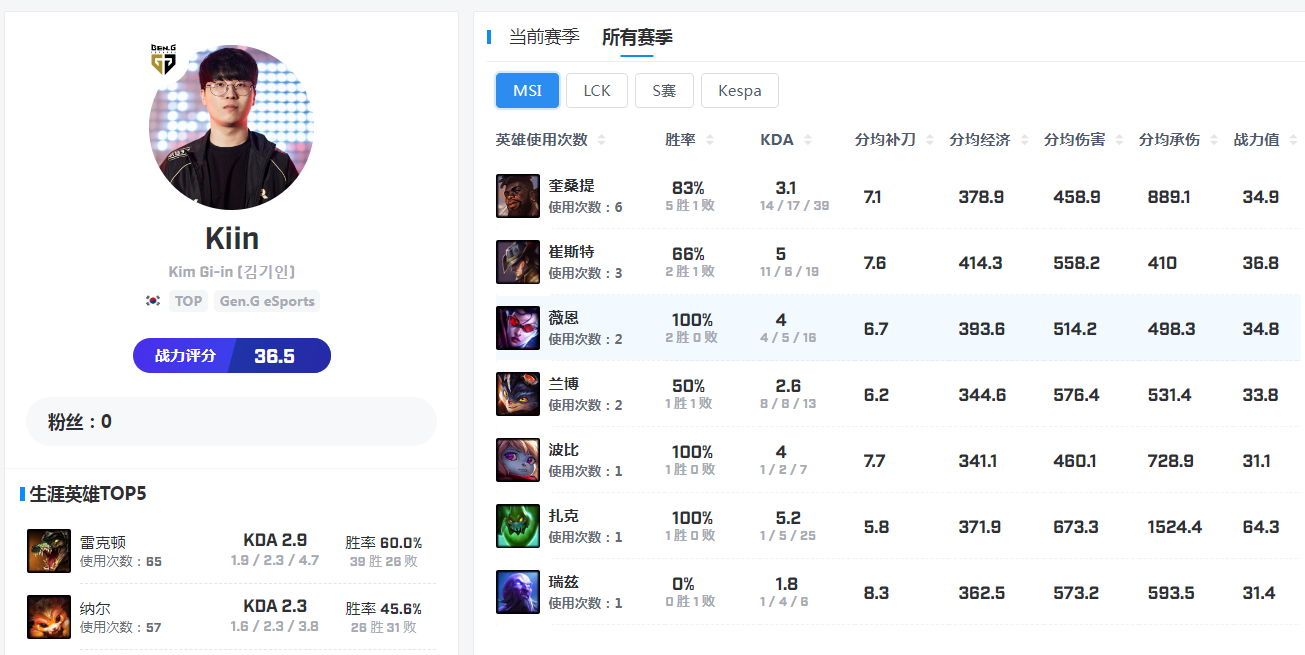This screenshot has width=1305, height=655.
Task: Click the 奎桑提 champion name
Action: [x=572, y=186]
